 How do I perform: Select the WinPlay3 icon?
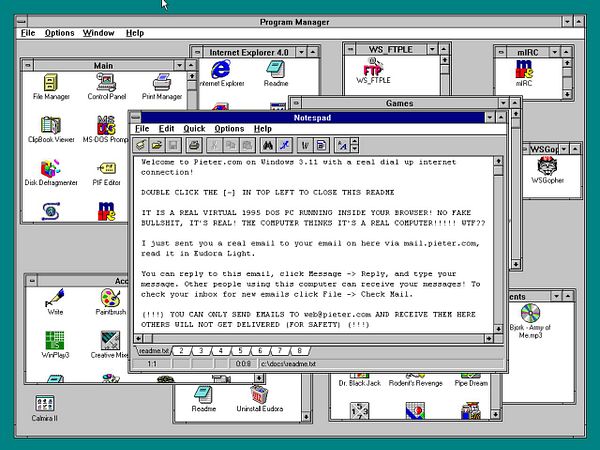55,345
